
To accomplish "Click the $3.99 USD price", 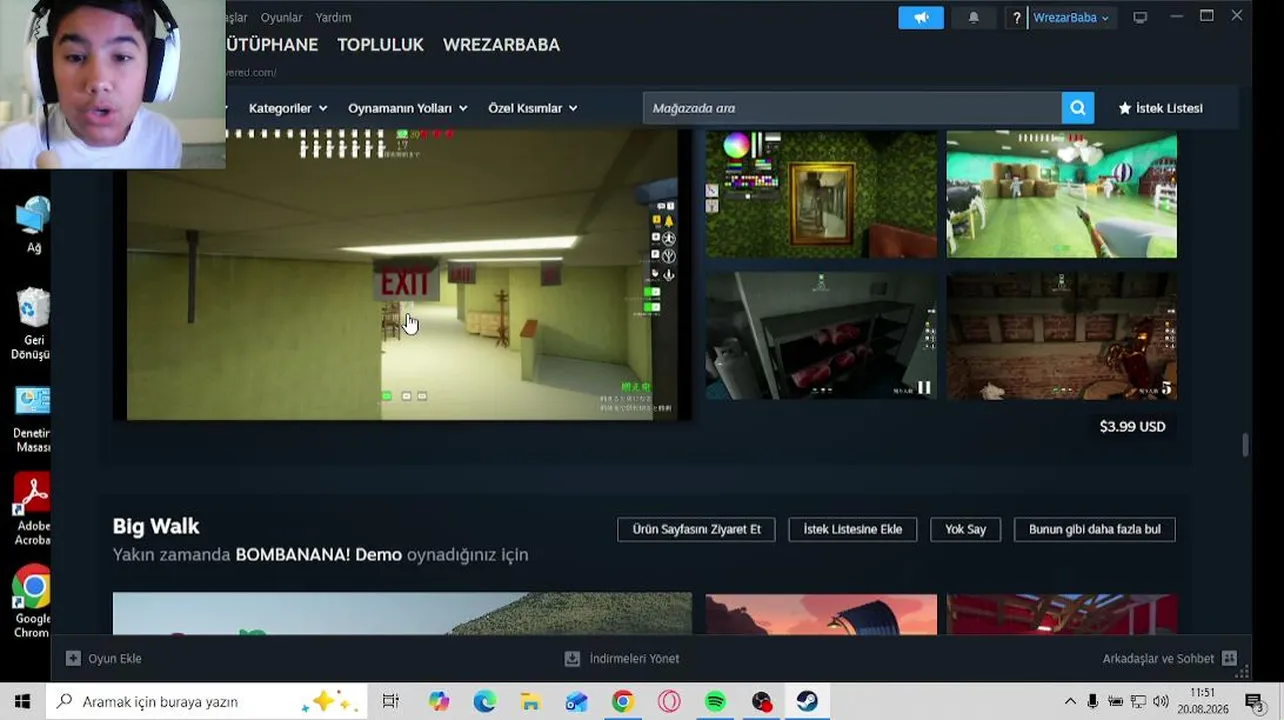I will click(1132, 426).
